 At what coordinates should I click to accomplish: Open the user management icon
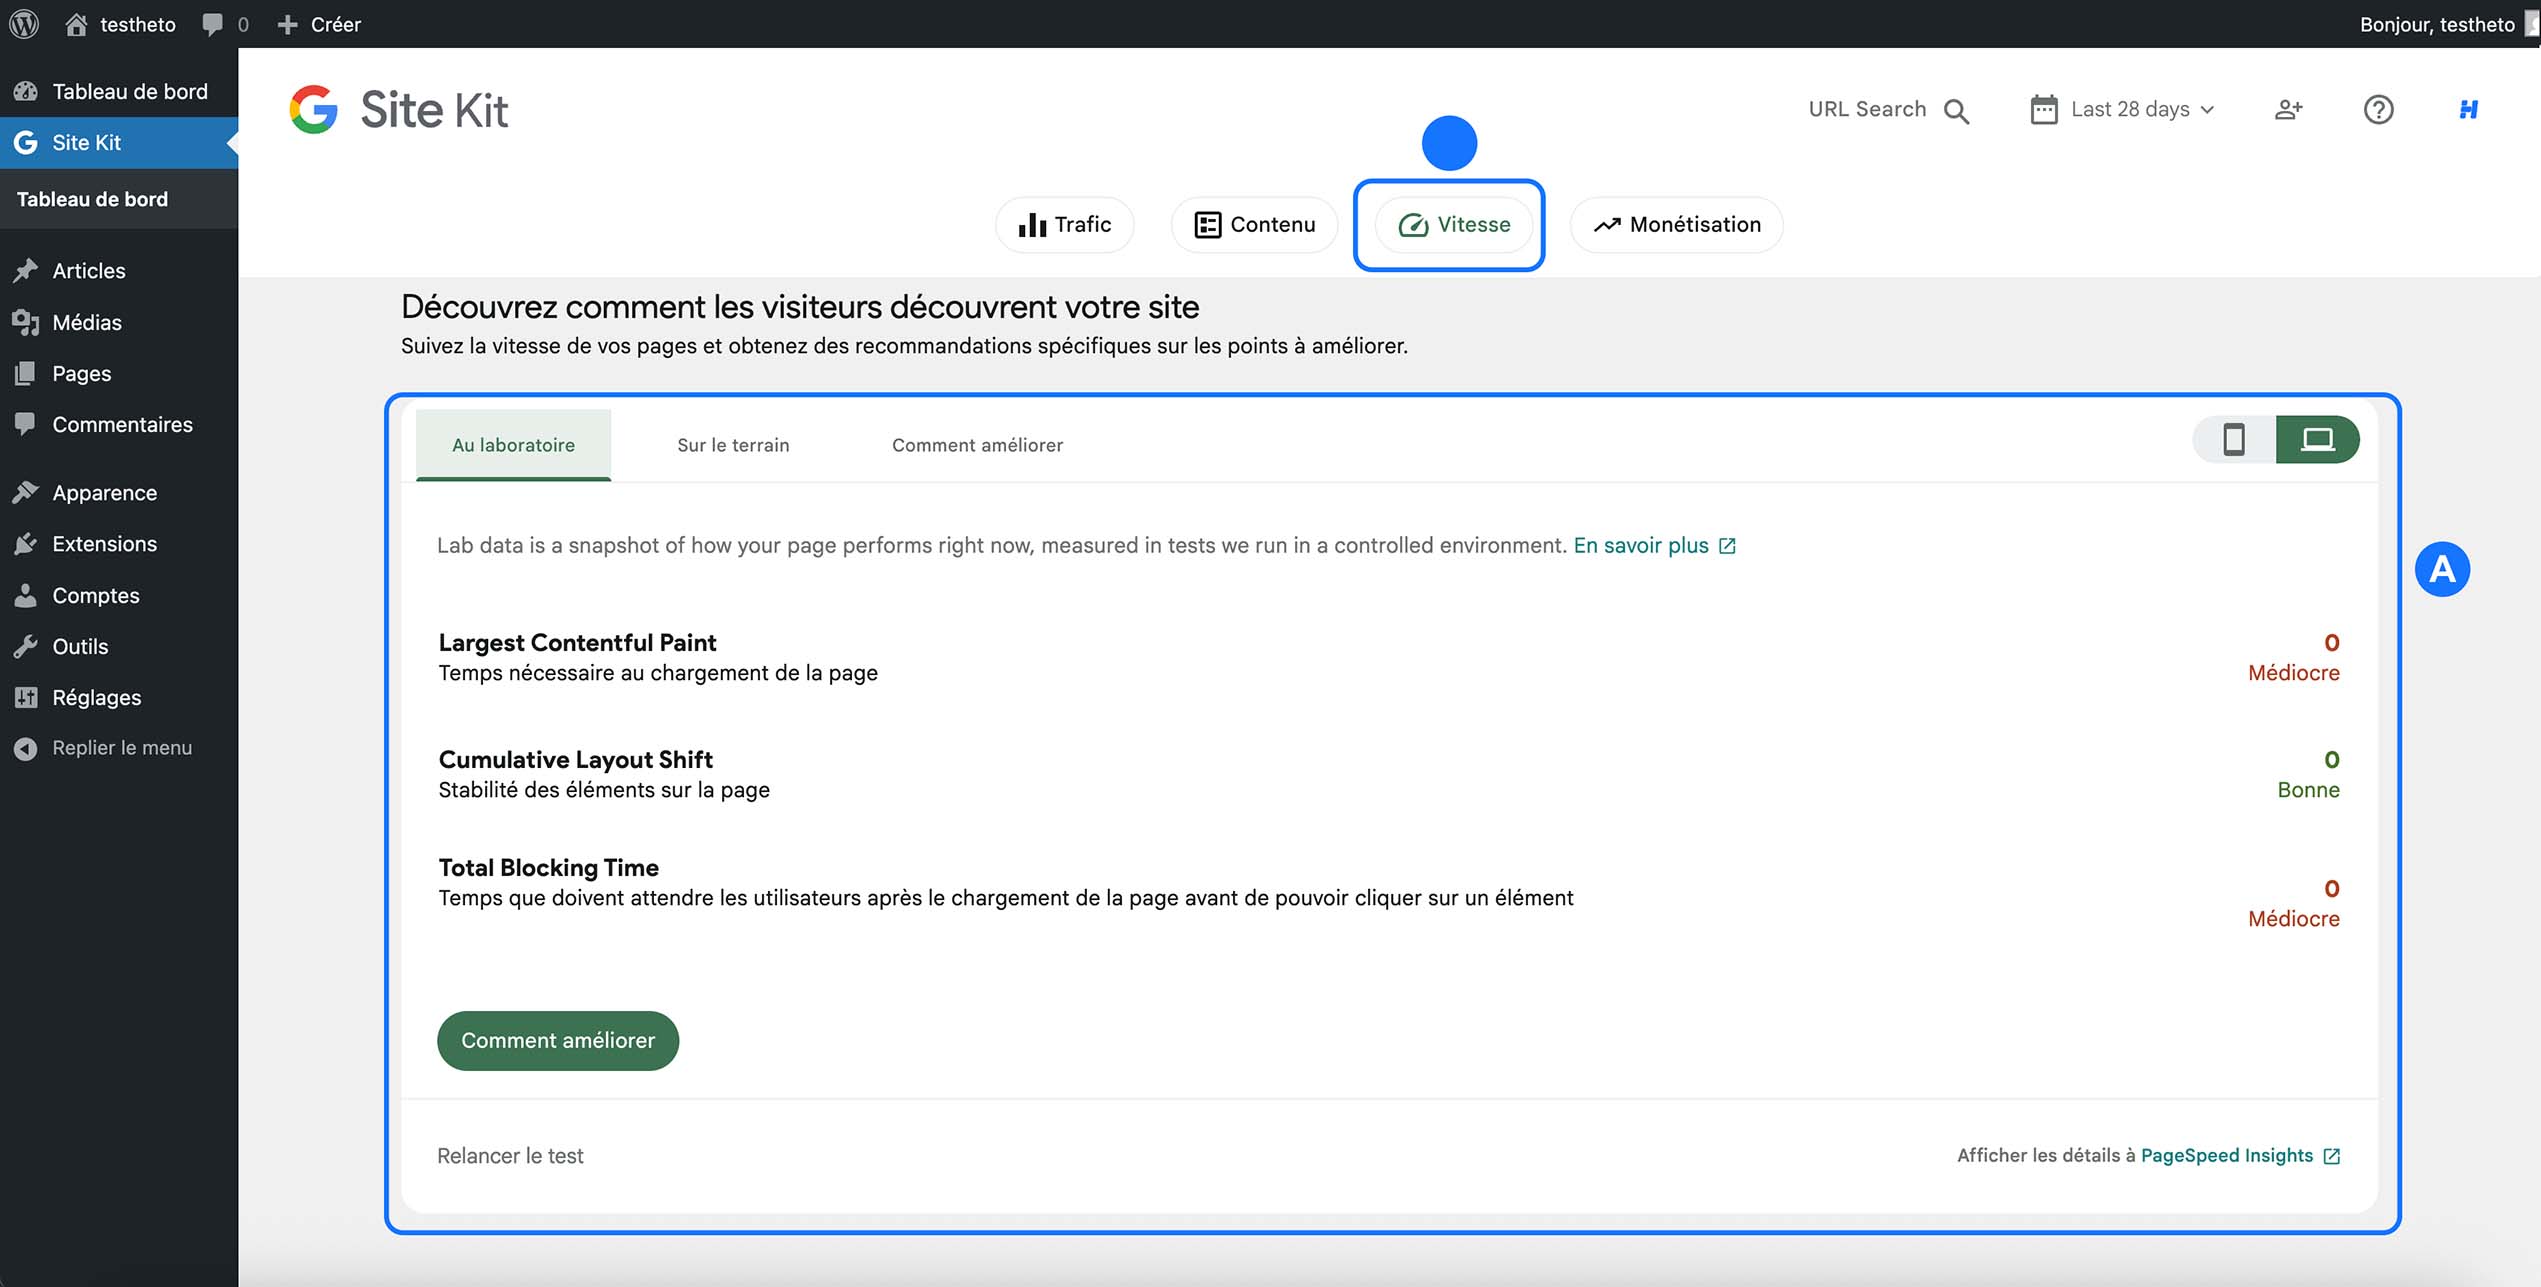[2288, 110]
